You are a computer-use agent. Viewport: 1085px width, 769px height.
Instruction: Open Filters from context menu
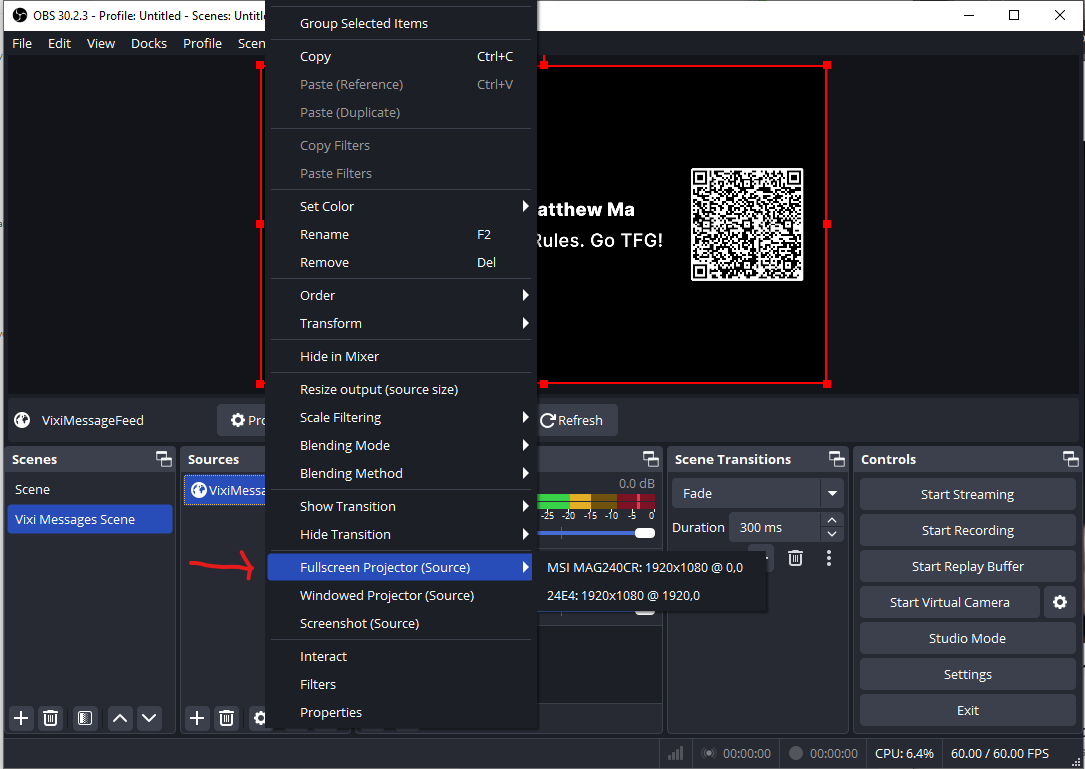401,684
